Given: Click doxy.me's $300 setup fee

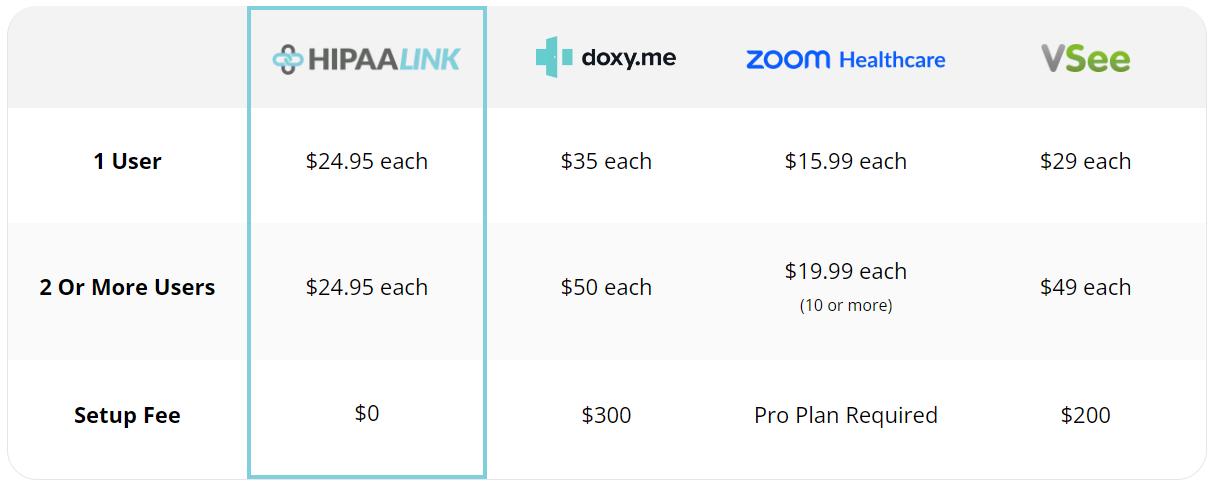Looking at the screenshot, I should pos(606,415).
